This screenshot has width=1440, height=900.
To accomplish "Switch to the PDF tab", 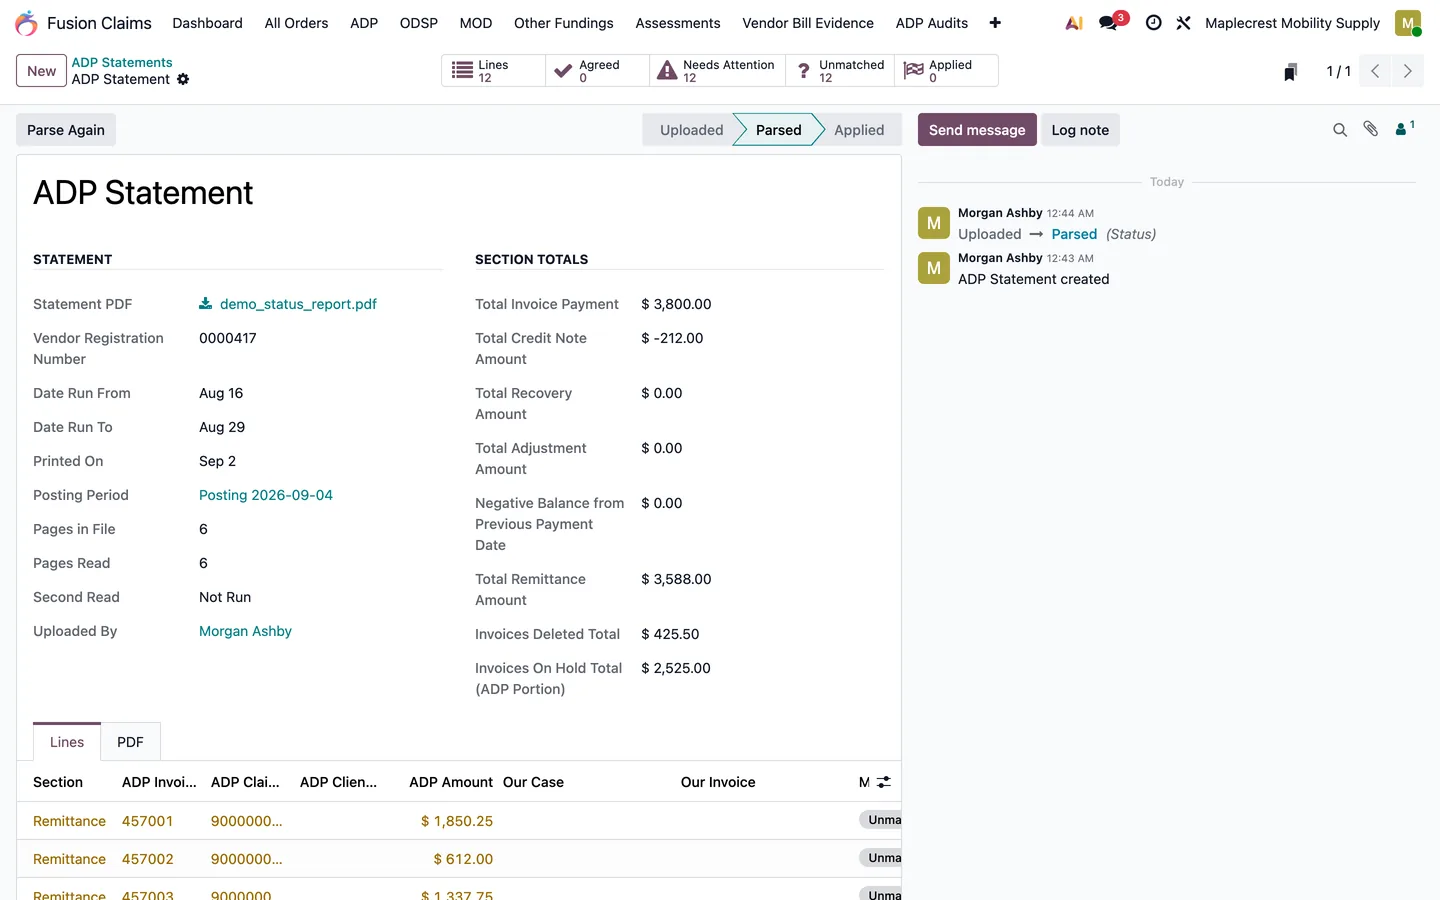I will click(130, 742).
